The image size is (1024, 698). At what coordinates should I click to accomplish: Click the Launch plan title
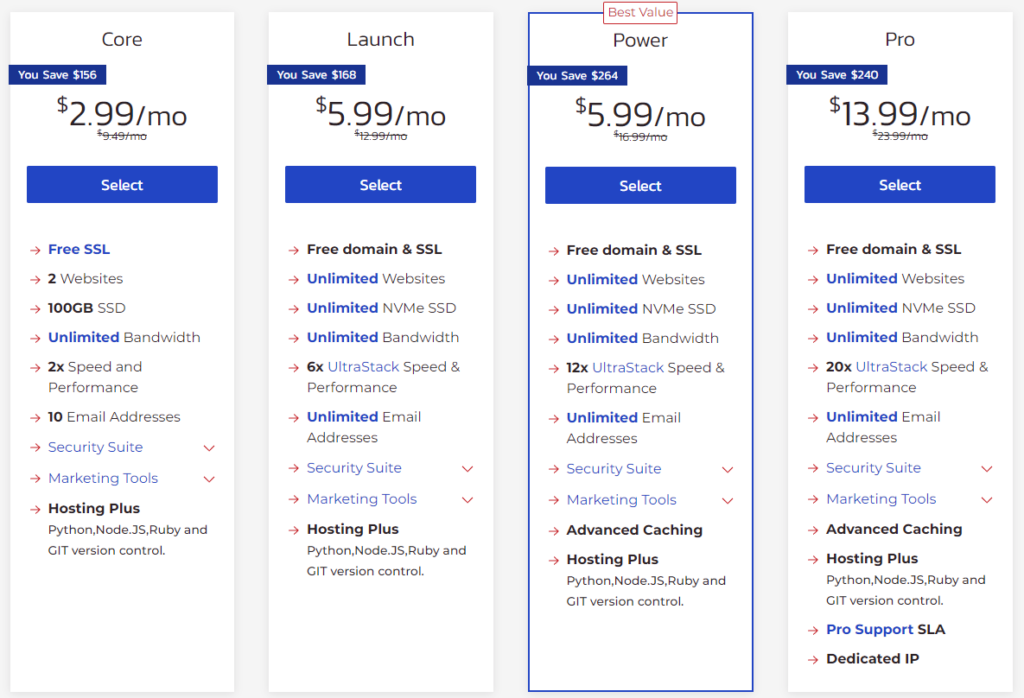[x=380, y=39]
